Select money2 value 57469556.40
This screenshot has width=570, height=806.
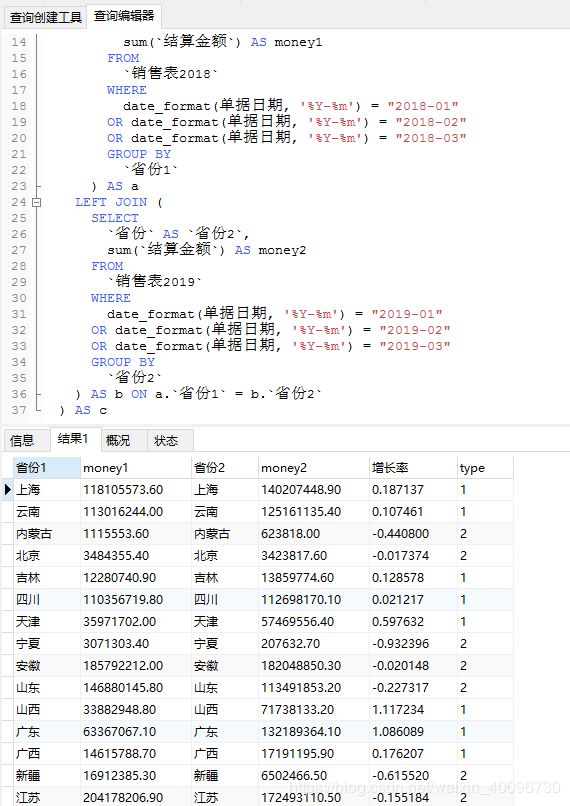click(x=314, y=621)
